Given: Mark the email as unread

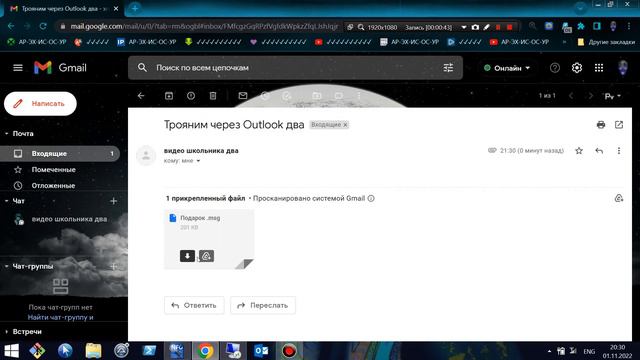Looking at the screenshot, I should click(x=243, y=96).
